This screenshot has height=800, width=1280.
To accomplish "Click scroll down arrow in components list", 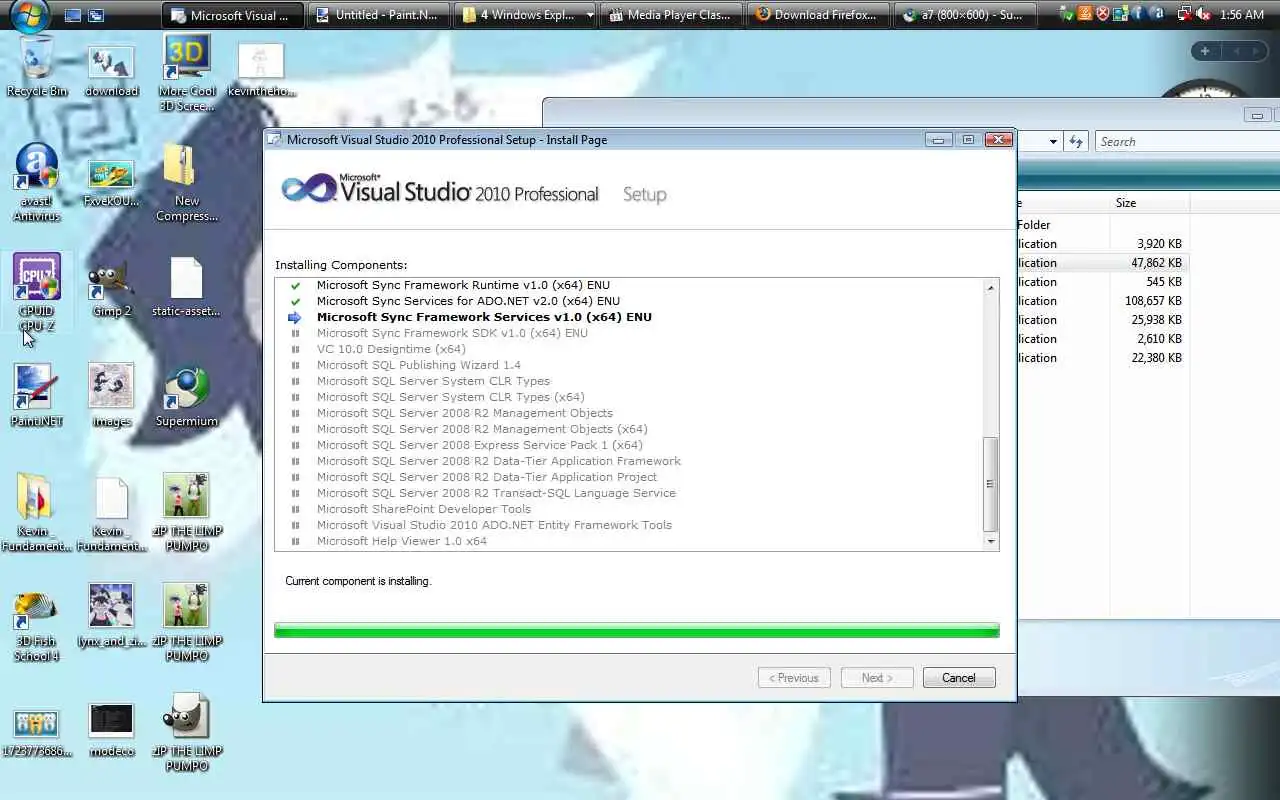I will tap(991, 541).
